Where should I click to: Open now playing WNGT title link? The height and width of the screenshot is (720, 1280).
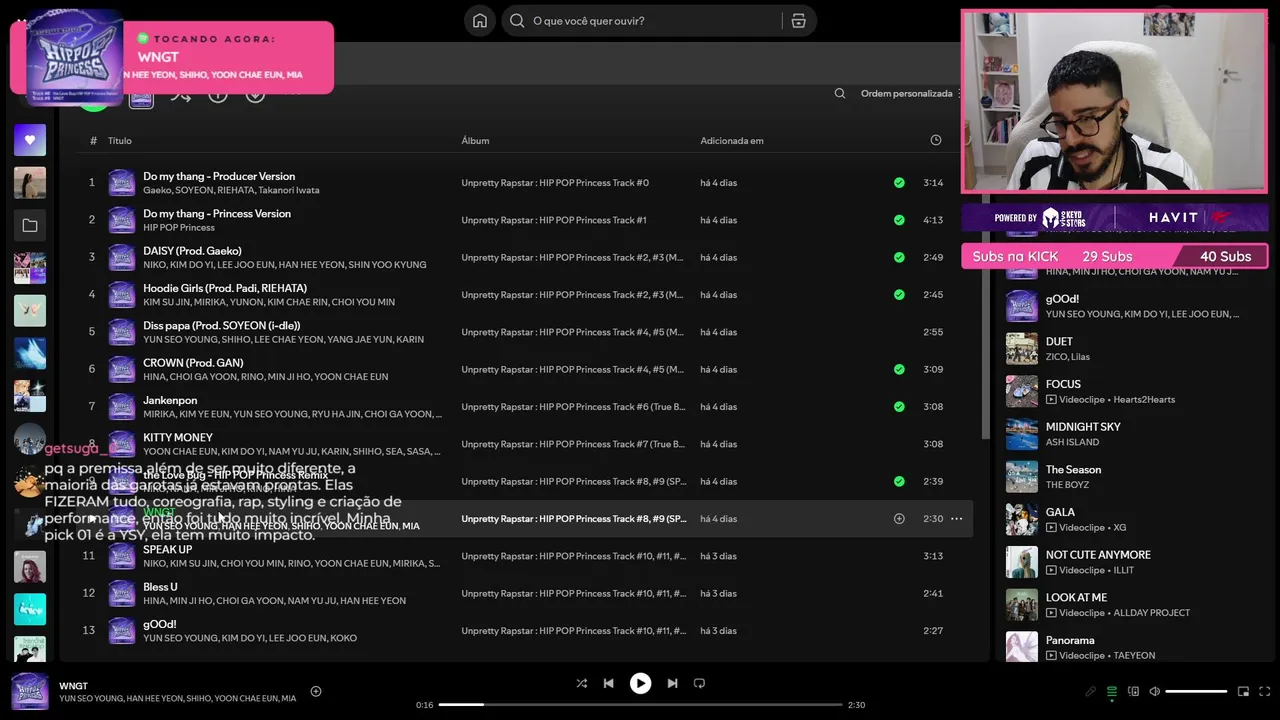73,686
